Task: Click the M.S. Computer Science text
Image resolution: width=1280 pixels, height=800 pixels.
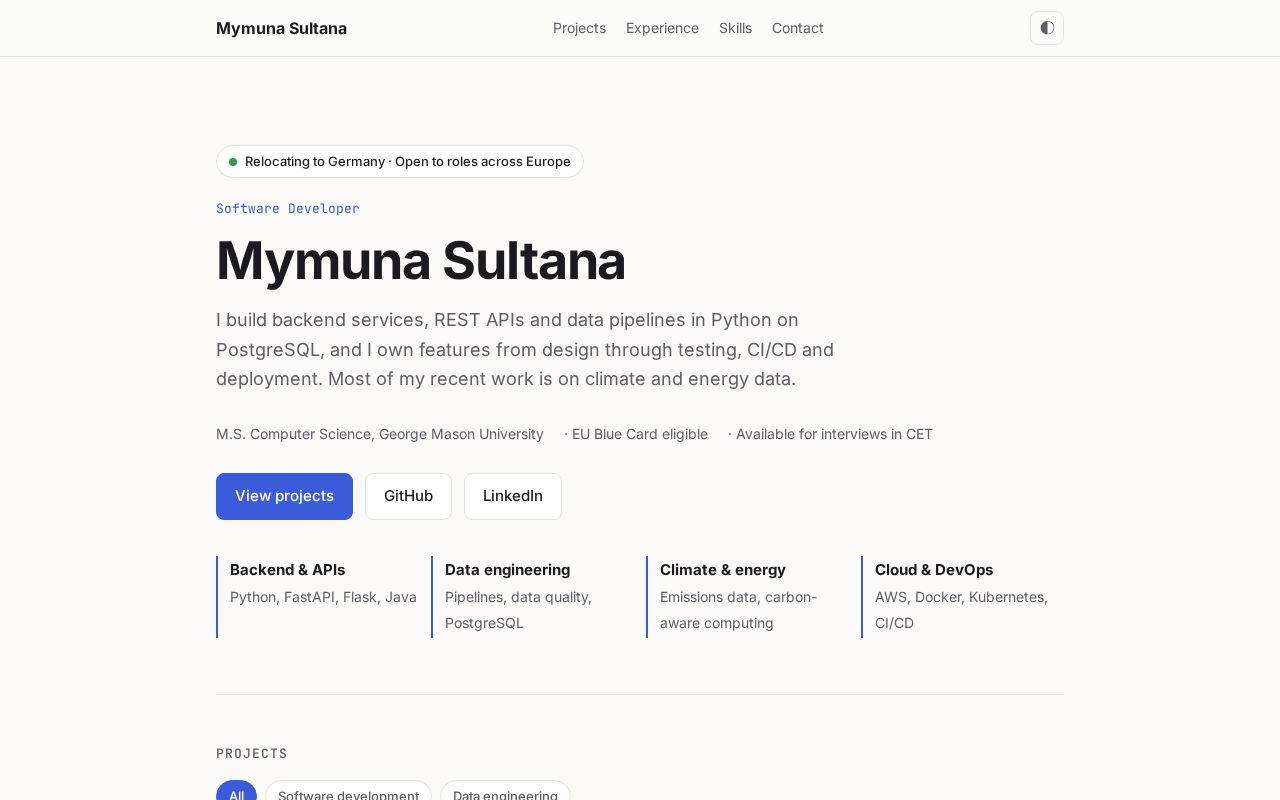Action: (380, 434)
